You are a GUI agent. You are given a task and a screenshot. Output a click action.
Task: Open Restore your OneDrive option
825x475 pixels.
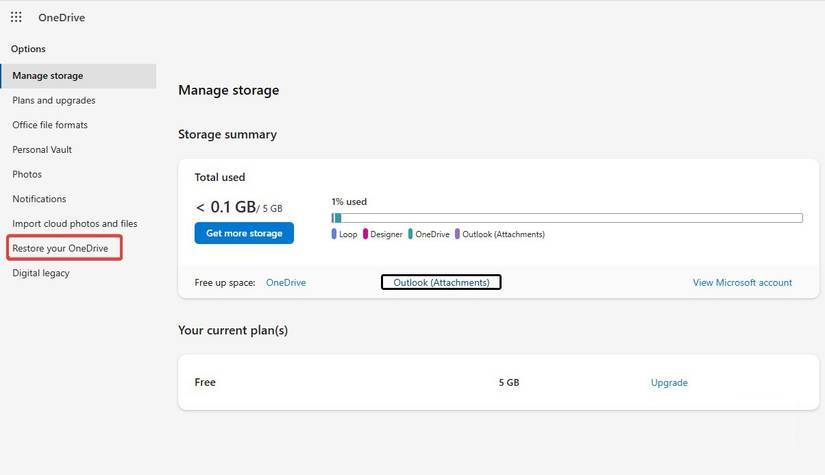point(61,248)
